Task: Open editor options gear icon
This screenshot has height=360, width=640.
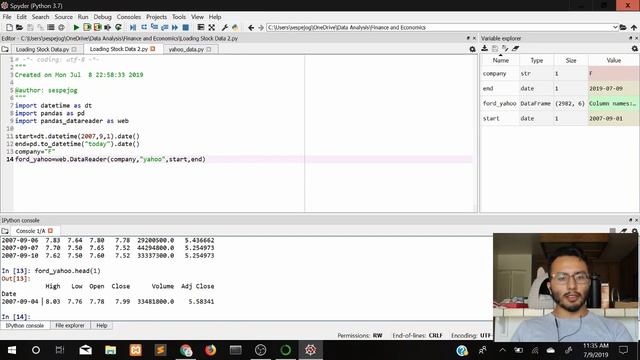Action: tap(472, 49)
